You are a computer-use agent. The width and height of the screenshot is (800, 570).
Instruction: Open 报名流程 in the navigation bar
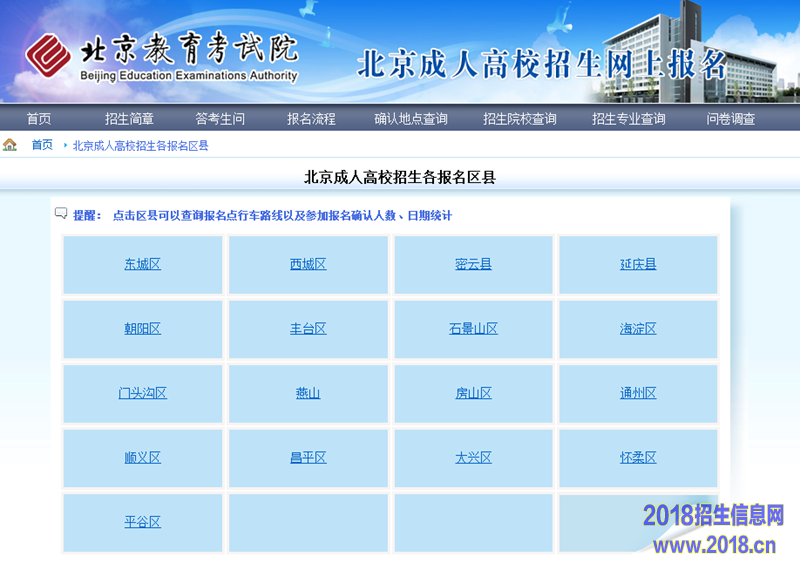311,119
